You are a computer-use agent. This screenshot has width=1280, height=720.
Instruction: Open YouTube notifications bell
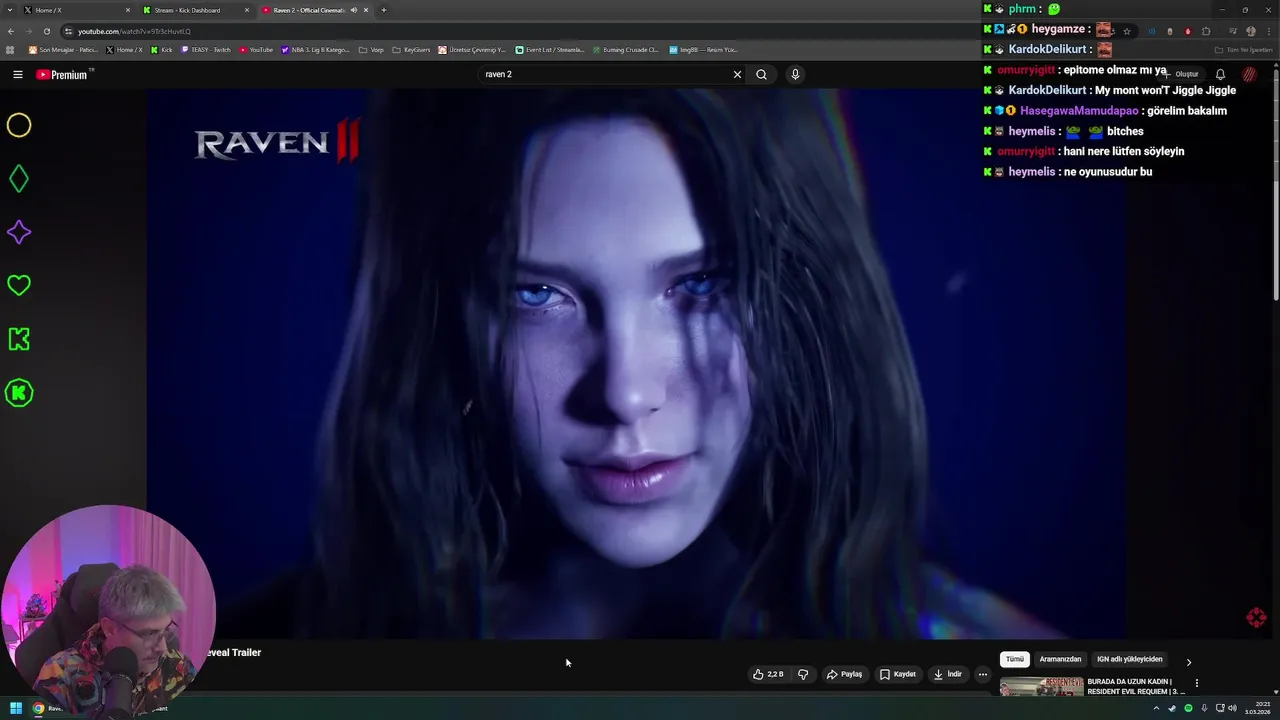[x=1220, y=74]
